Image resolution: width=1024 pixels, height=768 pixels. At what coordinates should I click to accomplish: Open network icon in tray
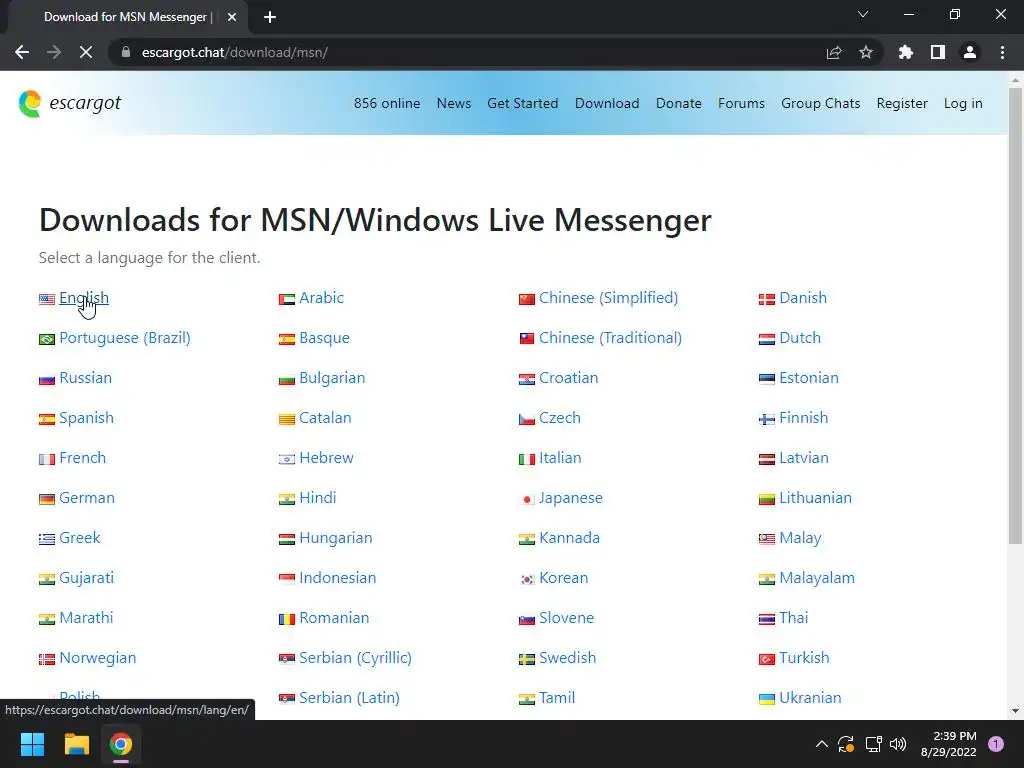(x=873, y=744)
